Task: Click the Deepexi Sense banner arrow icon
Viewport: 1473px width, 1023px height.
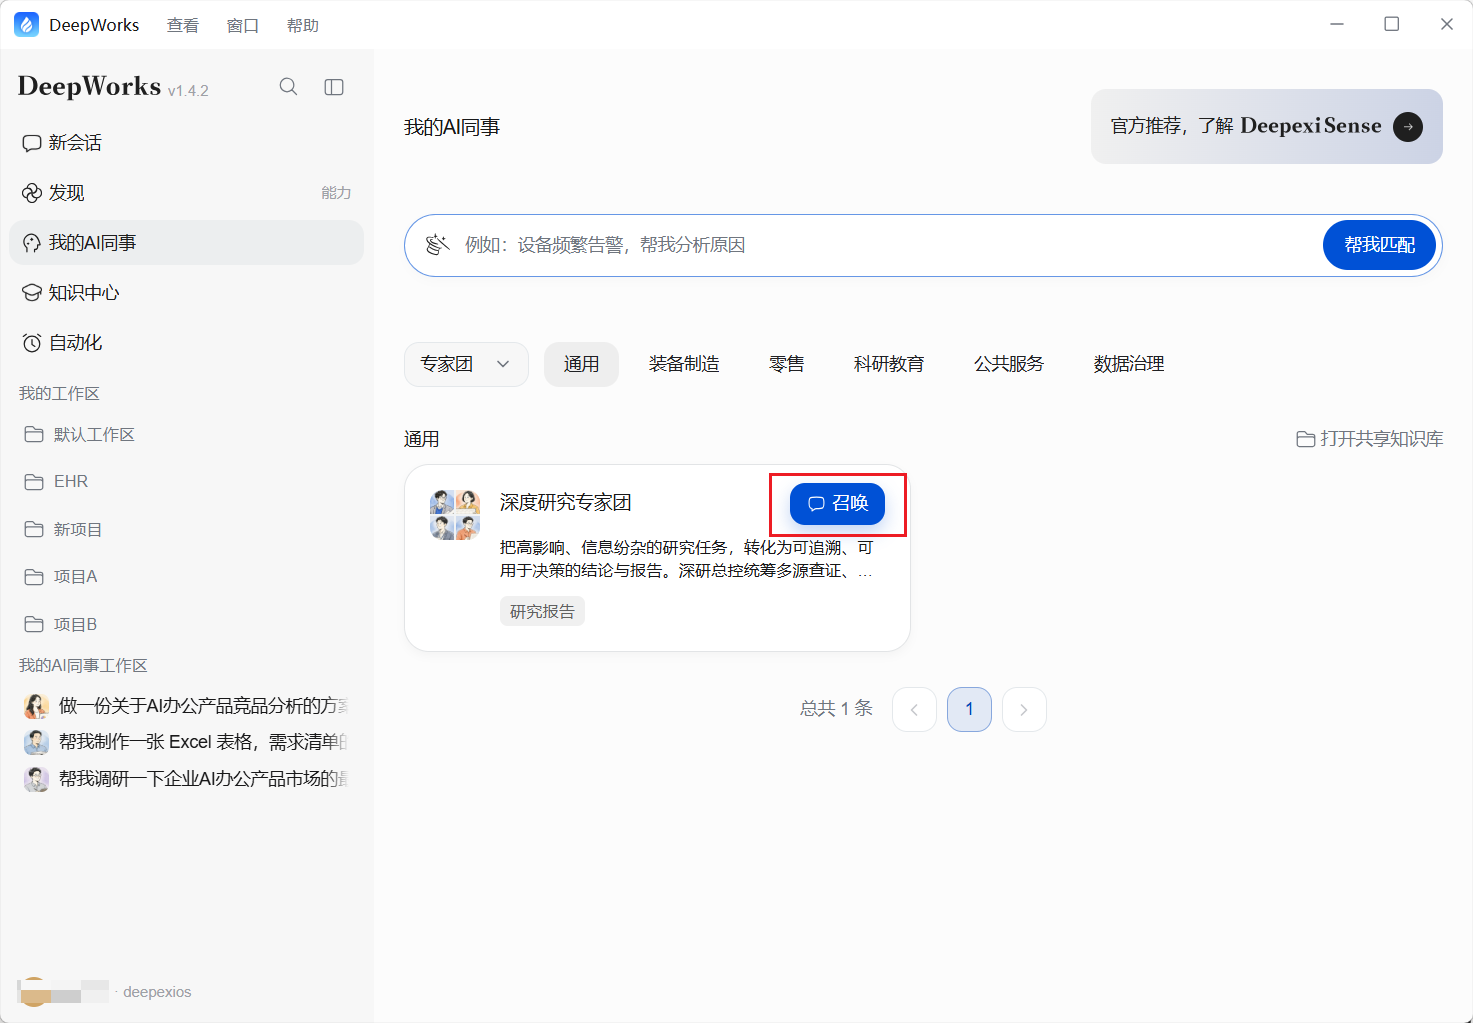Action: tap(1408, 127)
